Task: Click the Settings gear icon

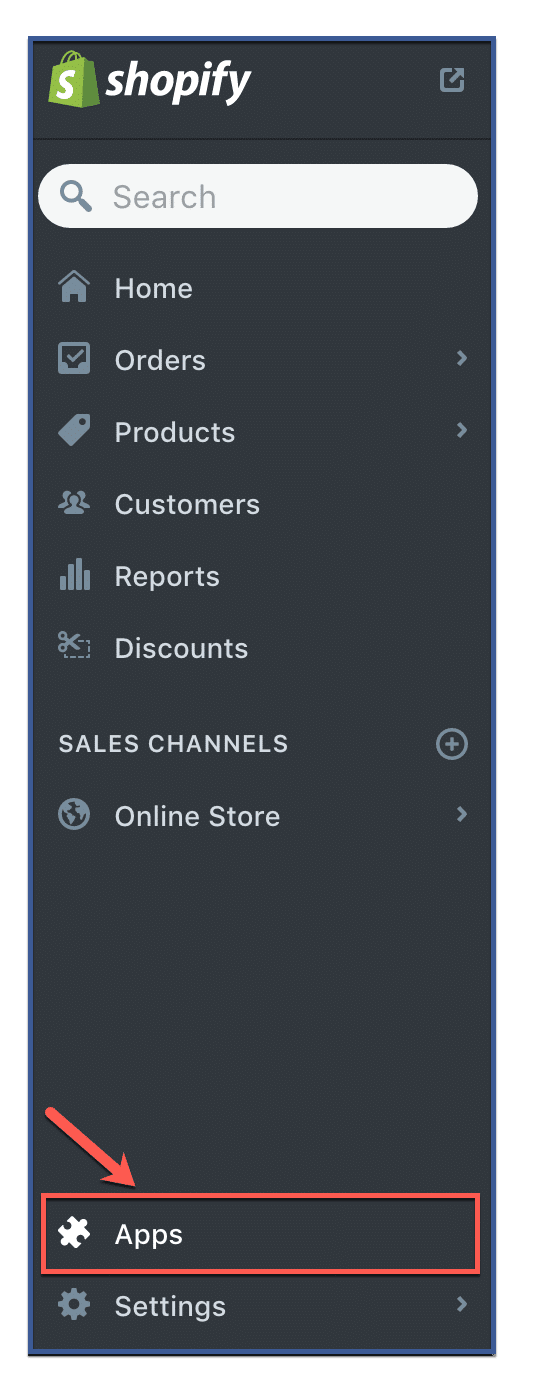Action: point(74,1305)
